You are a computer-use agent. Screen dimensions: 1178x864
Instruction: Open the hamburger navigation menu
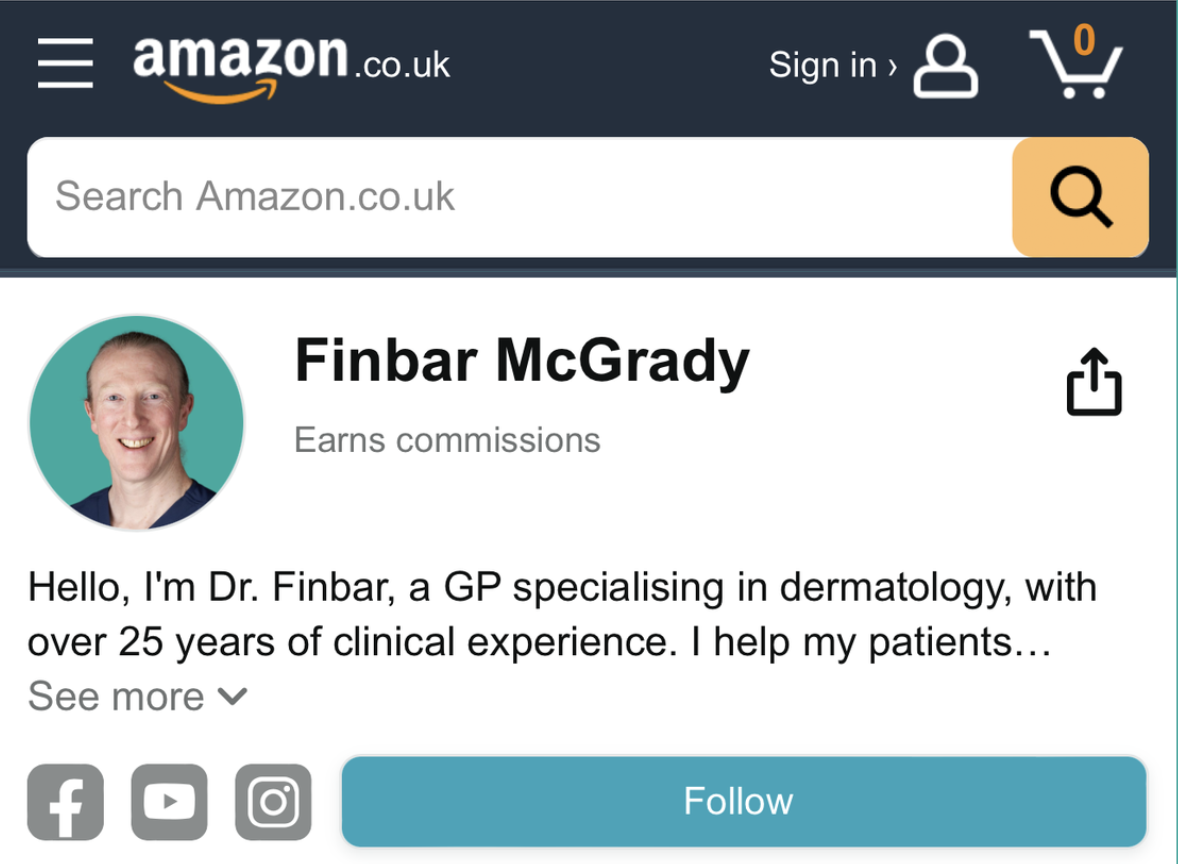(65, 63)
